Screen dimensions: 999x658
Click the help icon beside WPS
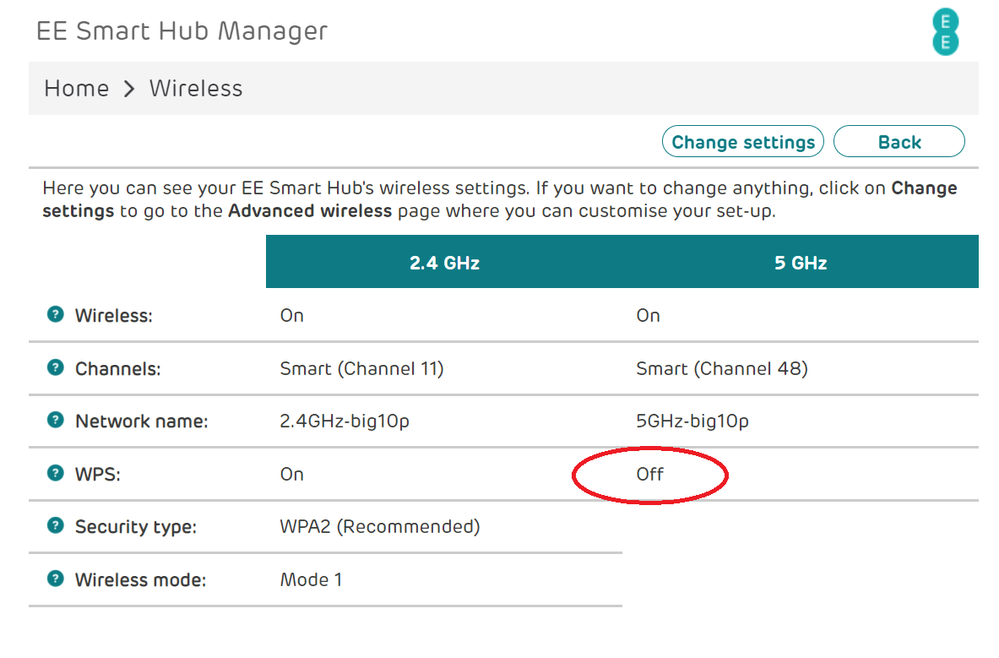click(55, 473)
